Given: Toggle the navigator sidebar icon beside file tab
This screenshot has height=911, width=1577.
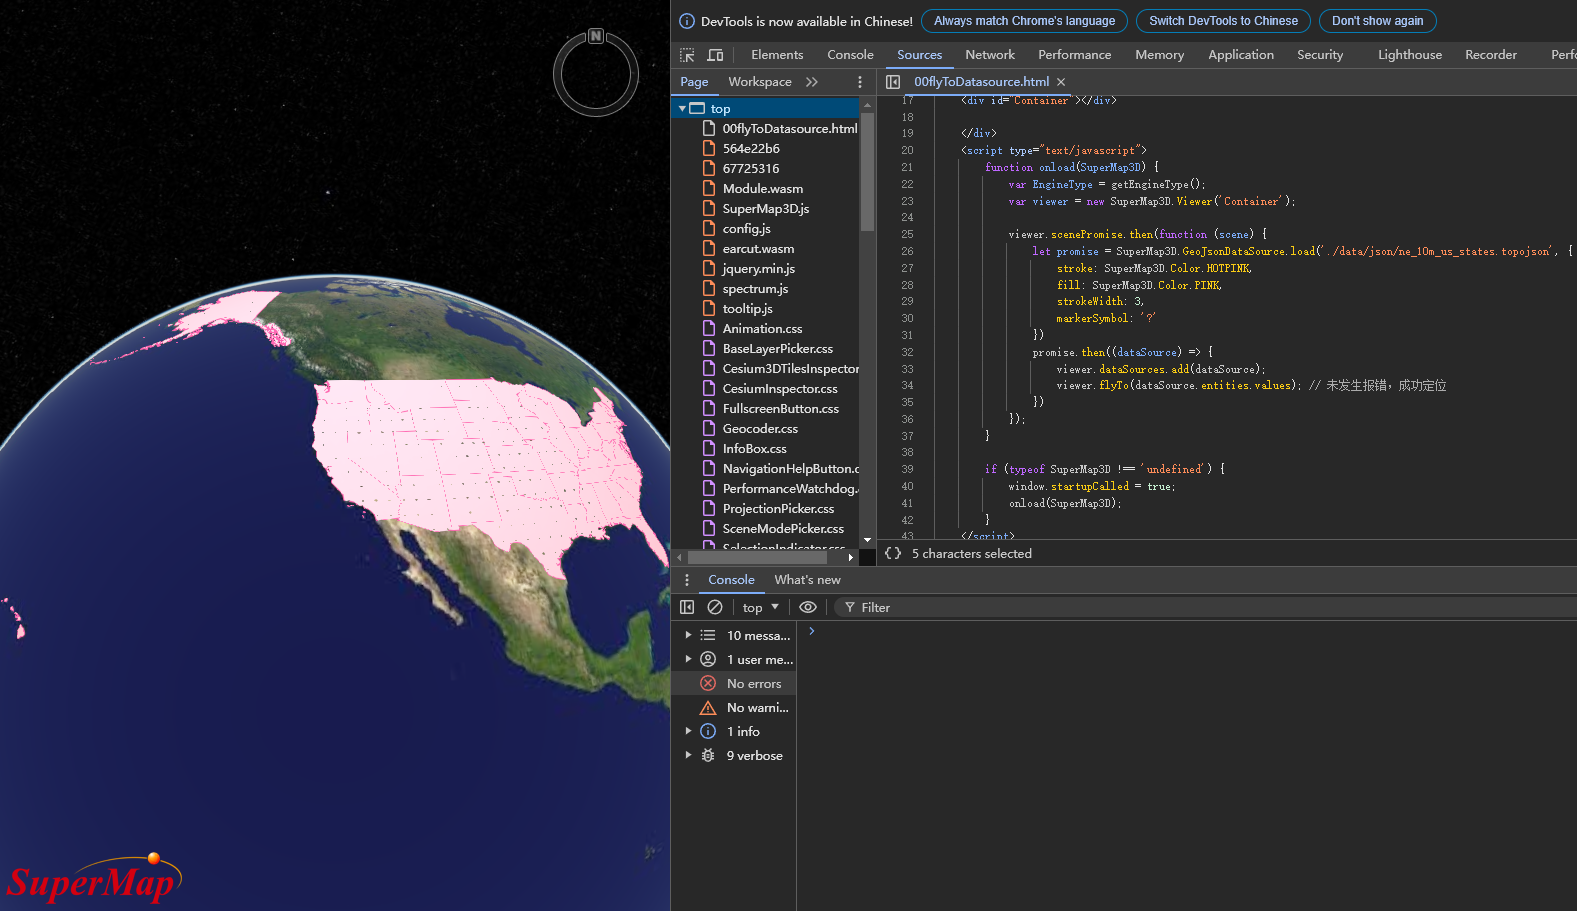Looking at the screenshot, I should (893, 82).
